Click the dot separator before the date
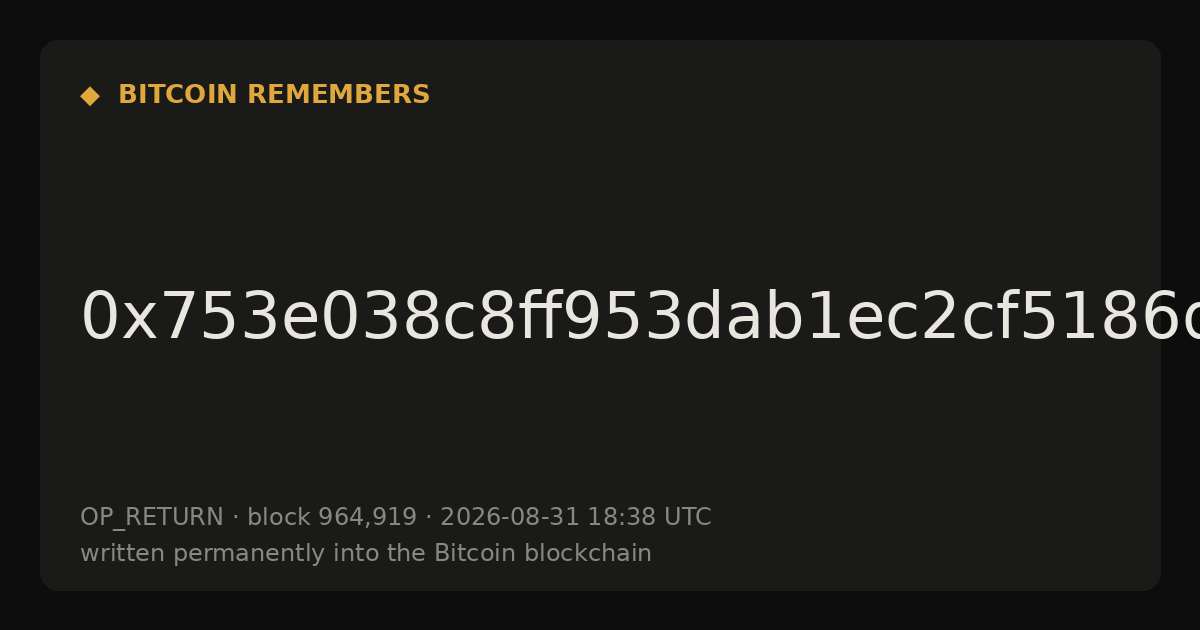This screenshot has width=1200, height=630. pyautogui.click(x=429, y=518)
